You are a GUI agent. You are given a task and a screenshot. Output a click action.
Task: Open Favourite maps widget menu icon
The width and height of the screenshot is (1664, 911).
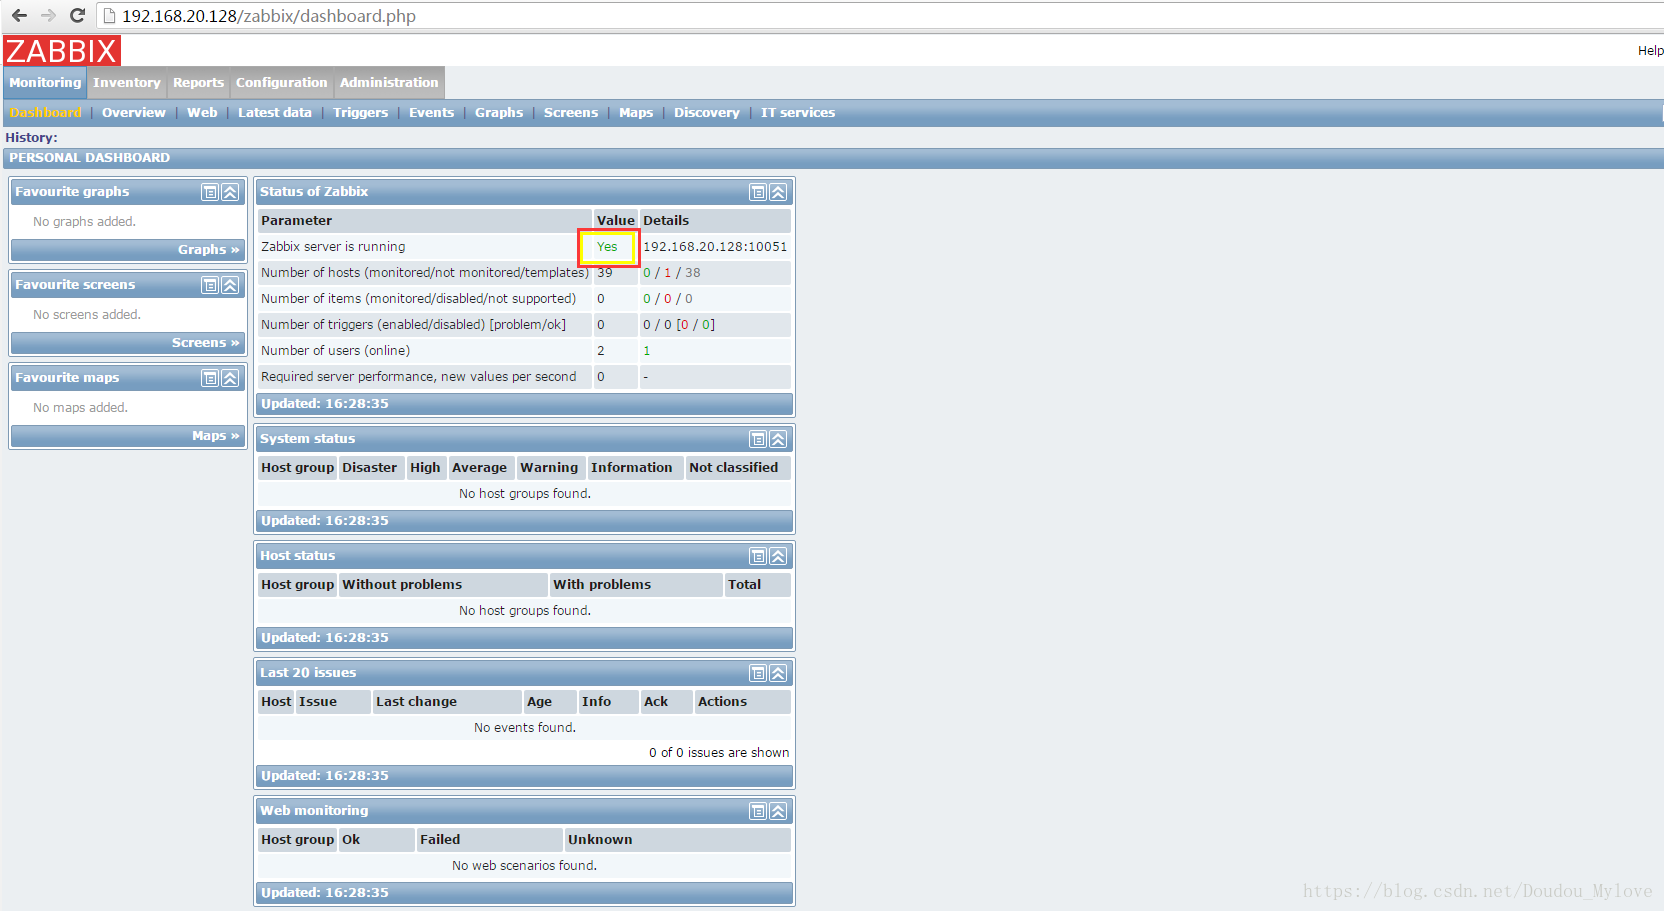tap(210, 378)
